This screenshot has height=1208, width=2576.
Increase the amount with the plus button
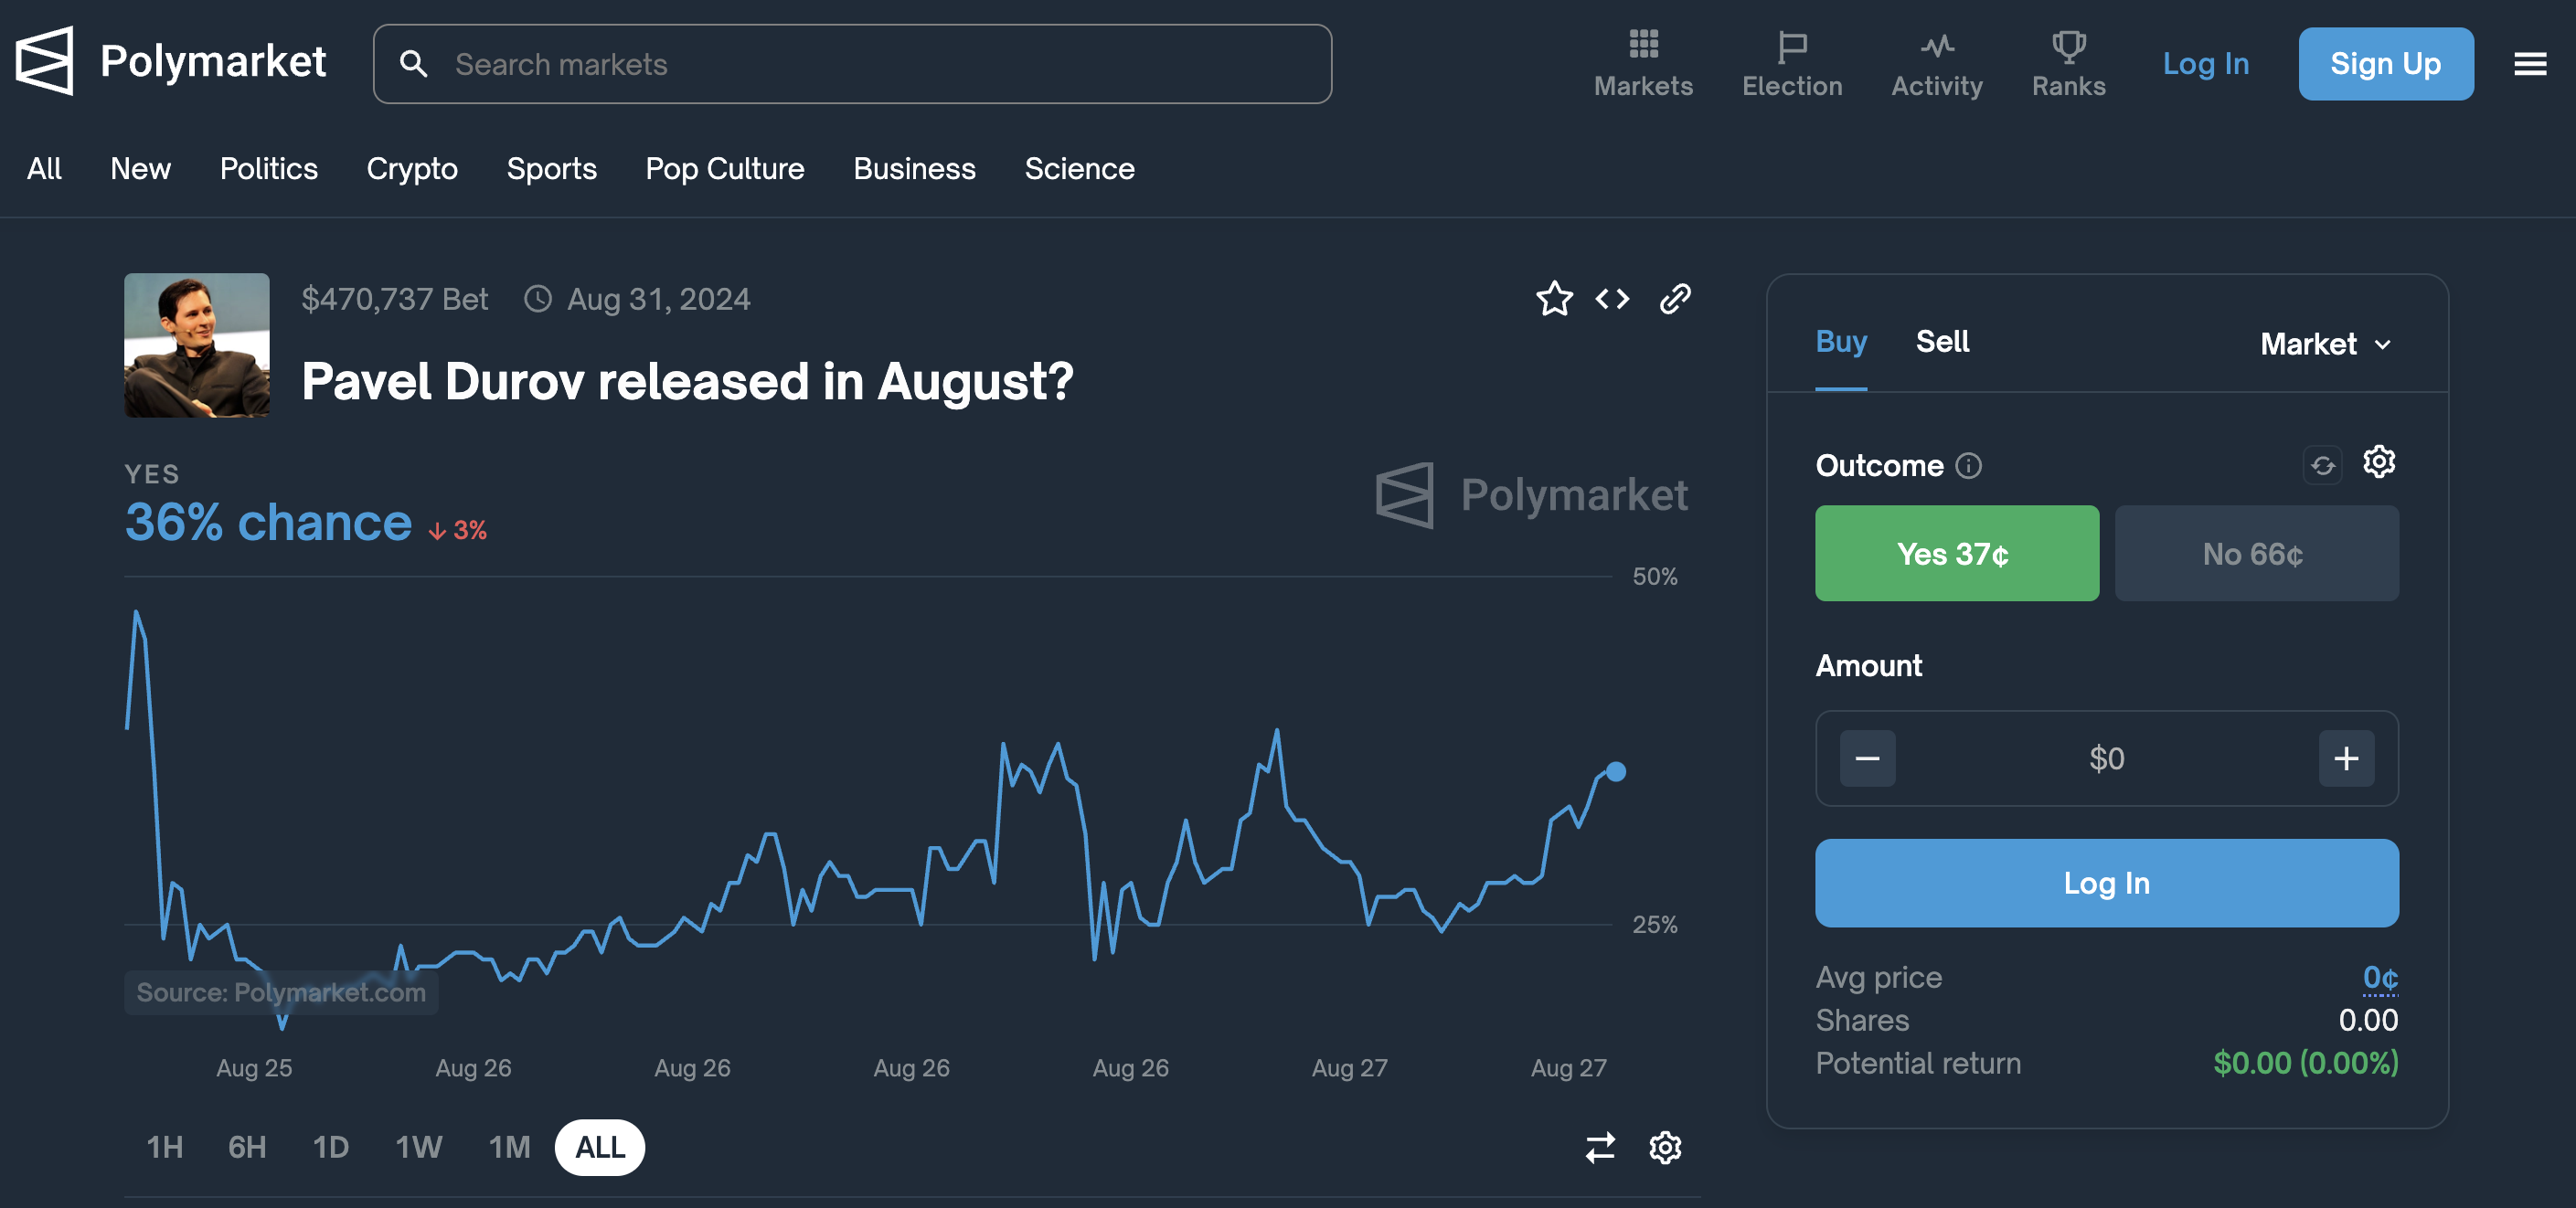coord(2346,759)
